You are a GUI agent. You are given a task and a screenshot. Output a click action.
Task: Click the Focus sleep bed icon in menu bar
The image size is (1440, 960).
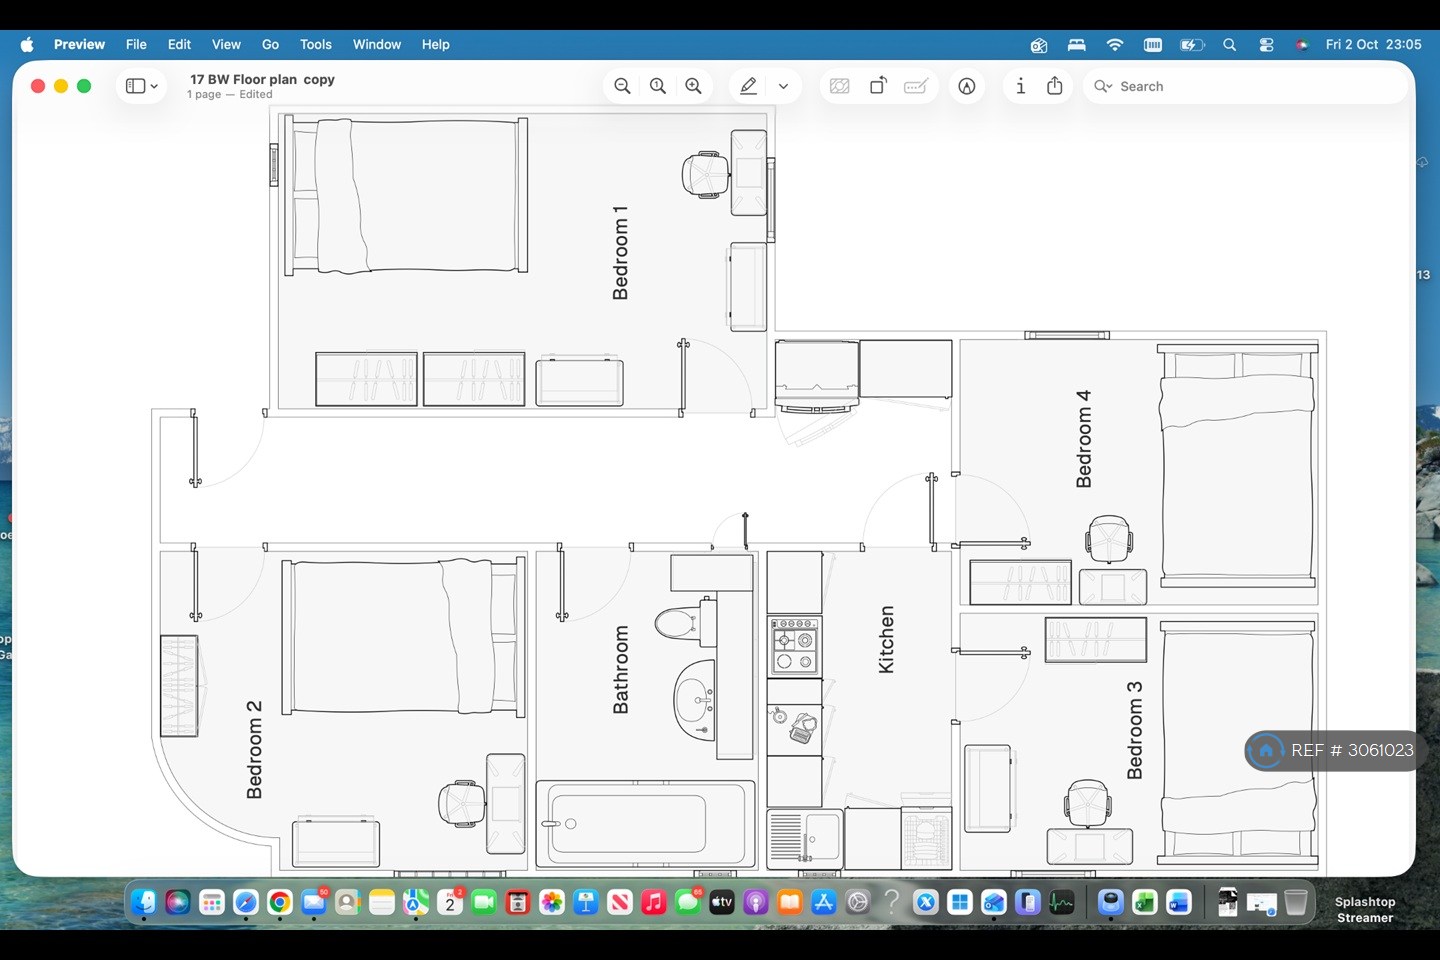pyautogui.click(x=1077, y=44)
